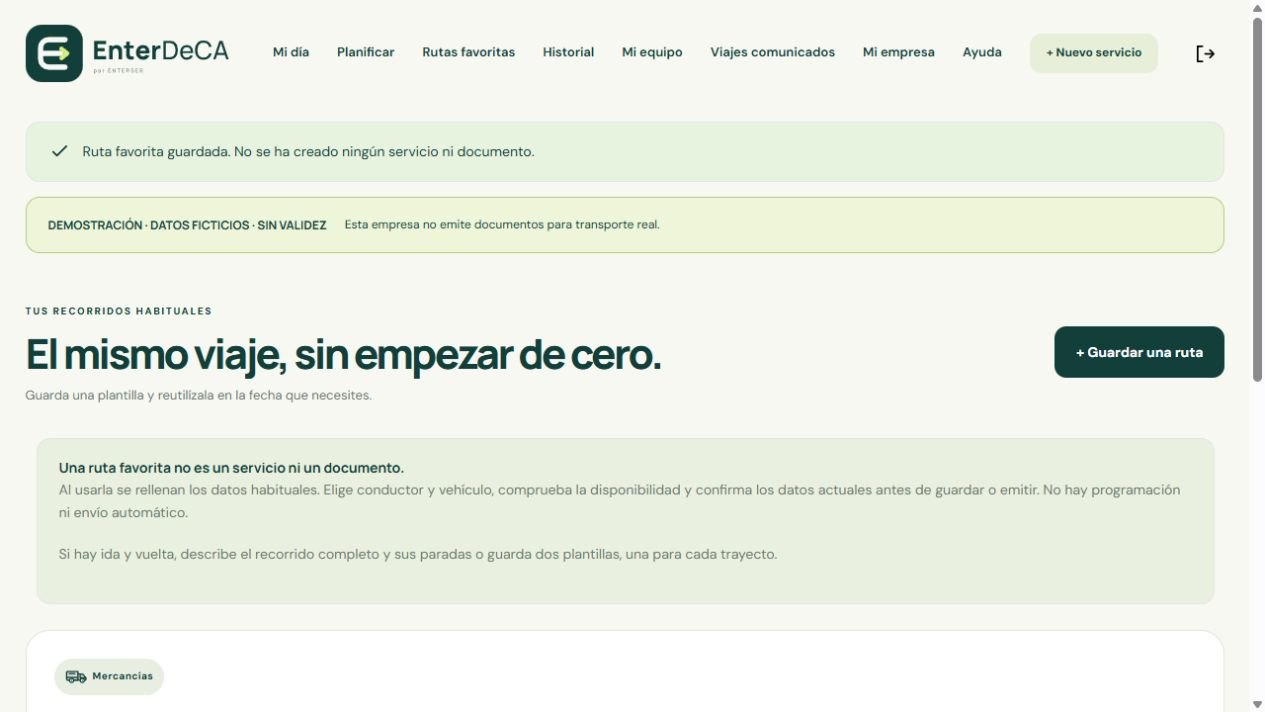Click 'Una ruta favorita no es un servicio' bold text

[231, 468]
